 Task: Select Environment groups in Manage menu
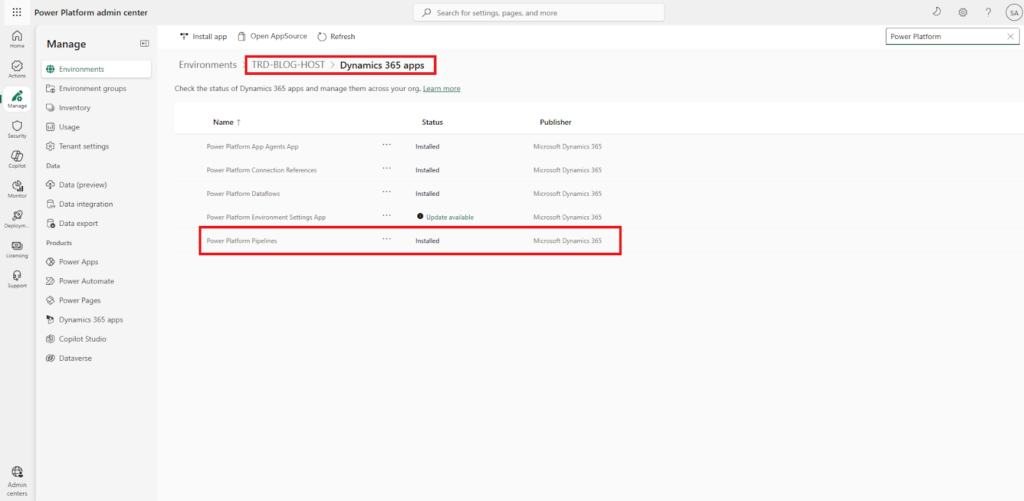point(92,88)
